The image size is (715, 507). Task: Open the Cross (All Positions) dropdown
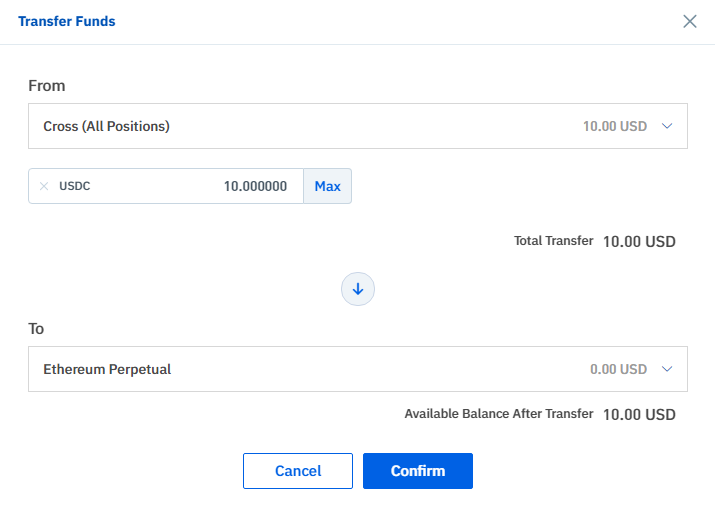point(358,126)
